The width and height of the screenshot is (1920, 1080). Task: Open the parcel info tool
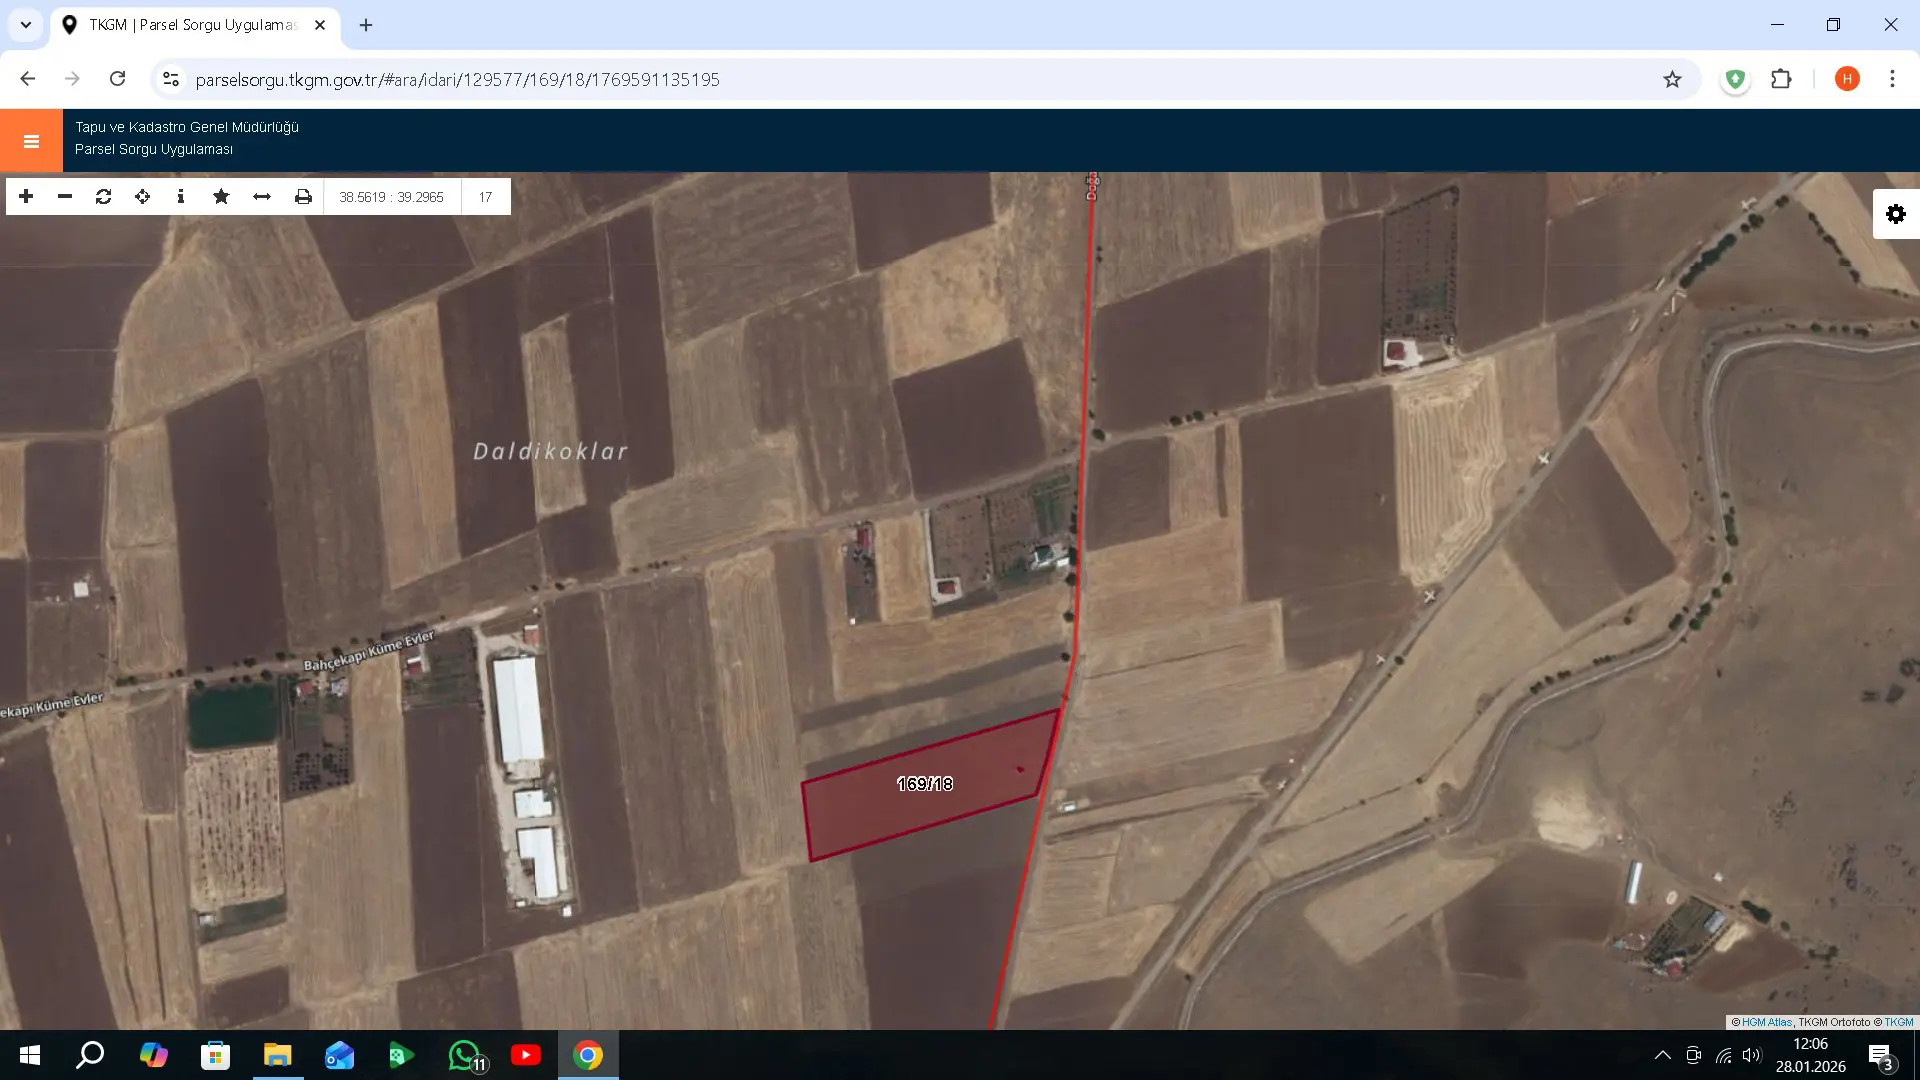[181, 197]
